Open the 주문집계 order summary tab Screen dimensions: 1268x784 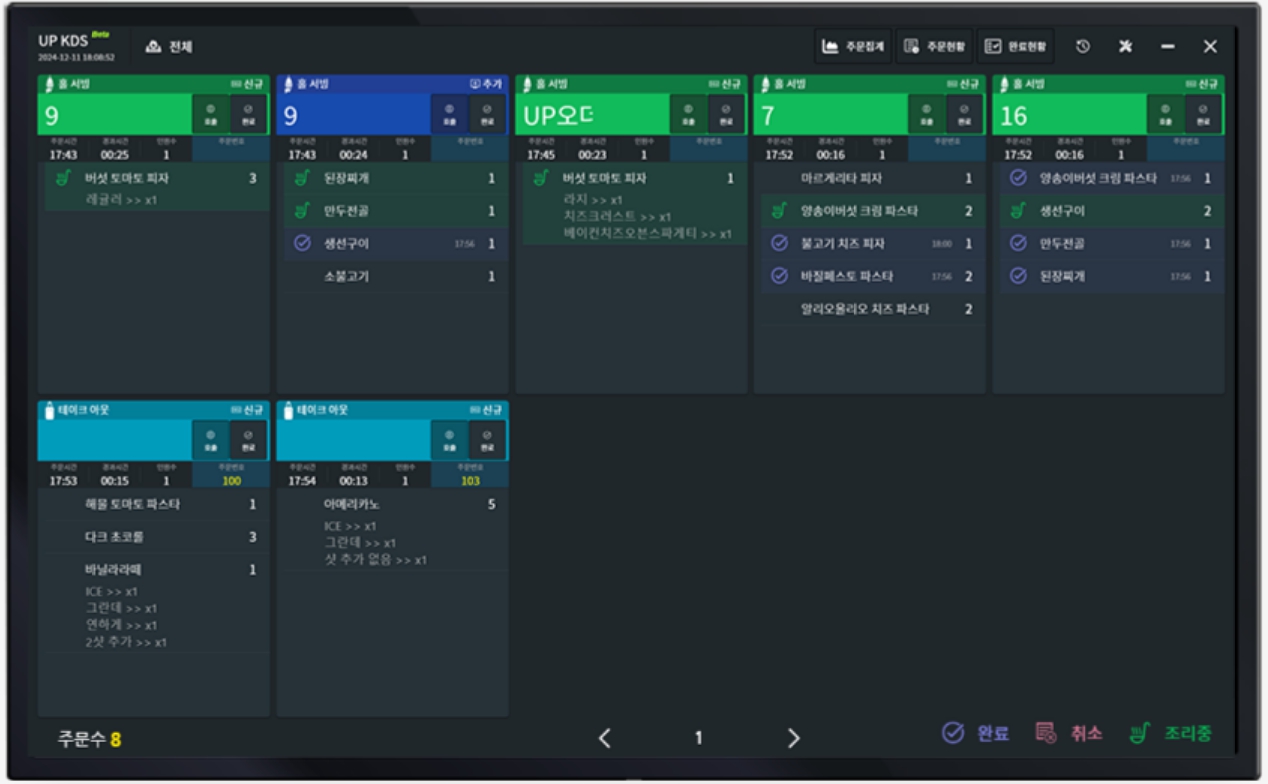click(853, 47)
